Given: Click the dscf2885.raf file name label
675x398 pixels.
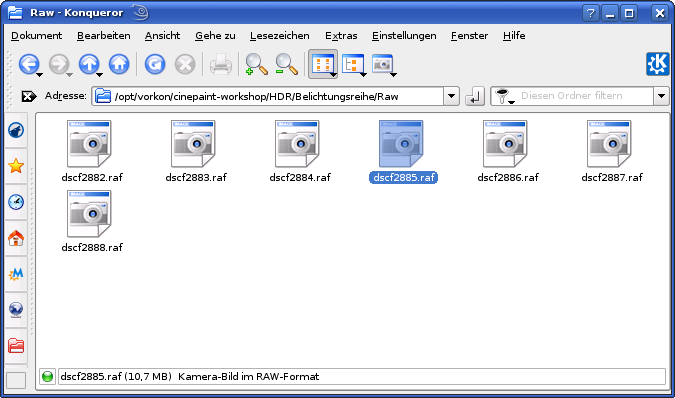Looking at the screenshot, I should pyautogui.click(x=403, y=177).
